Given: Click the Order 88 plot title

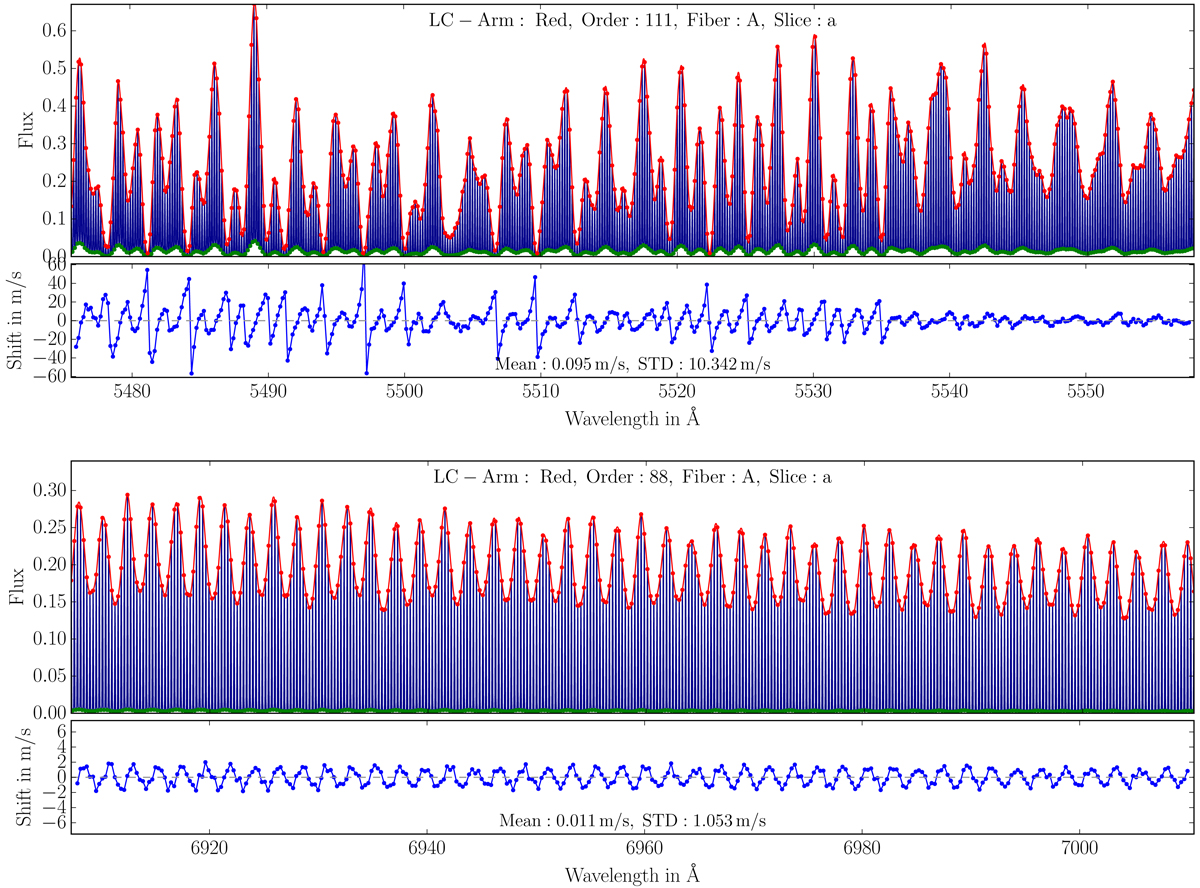Looking at the screenshot, I should tap(634, 477).
